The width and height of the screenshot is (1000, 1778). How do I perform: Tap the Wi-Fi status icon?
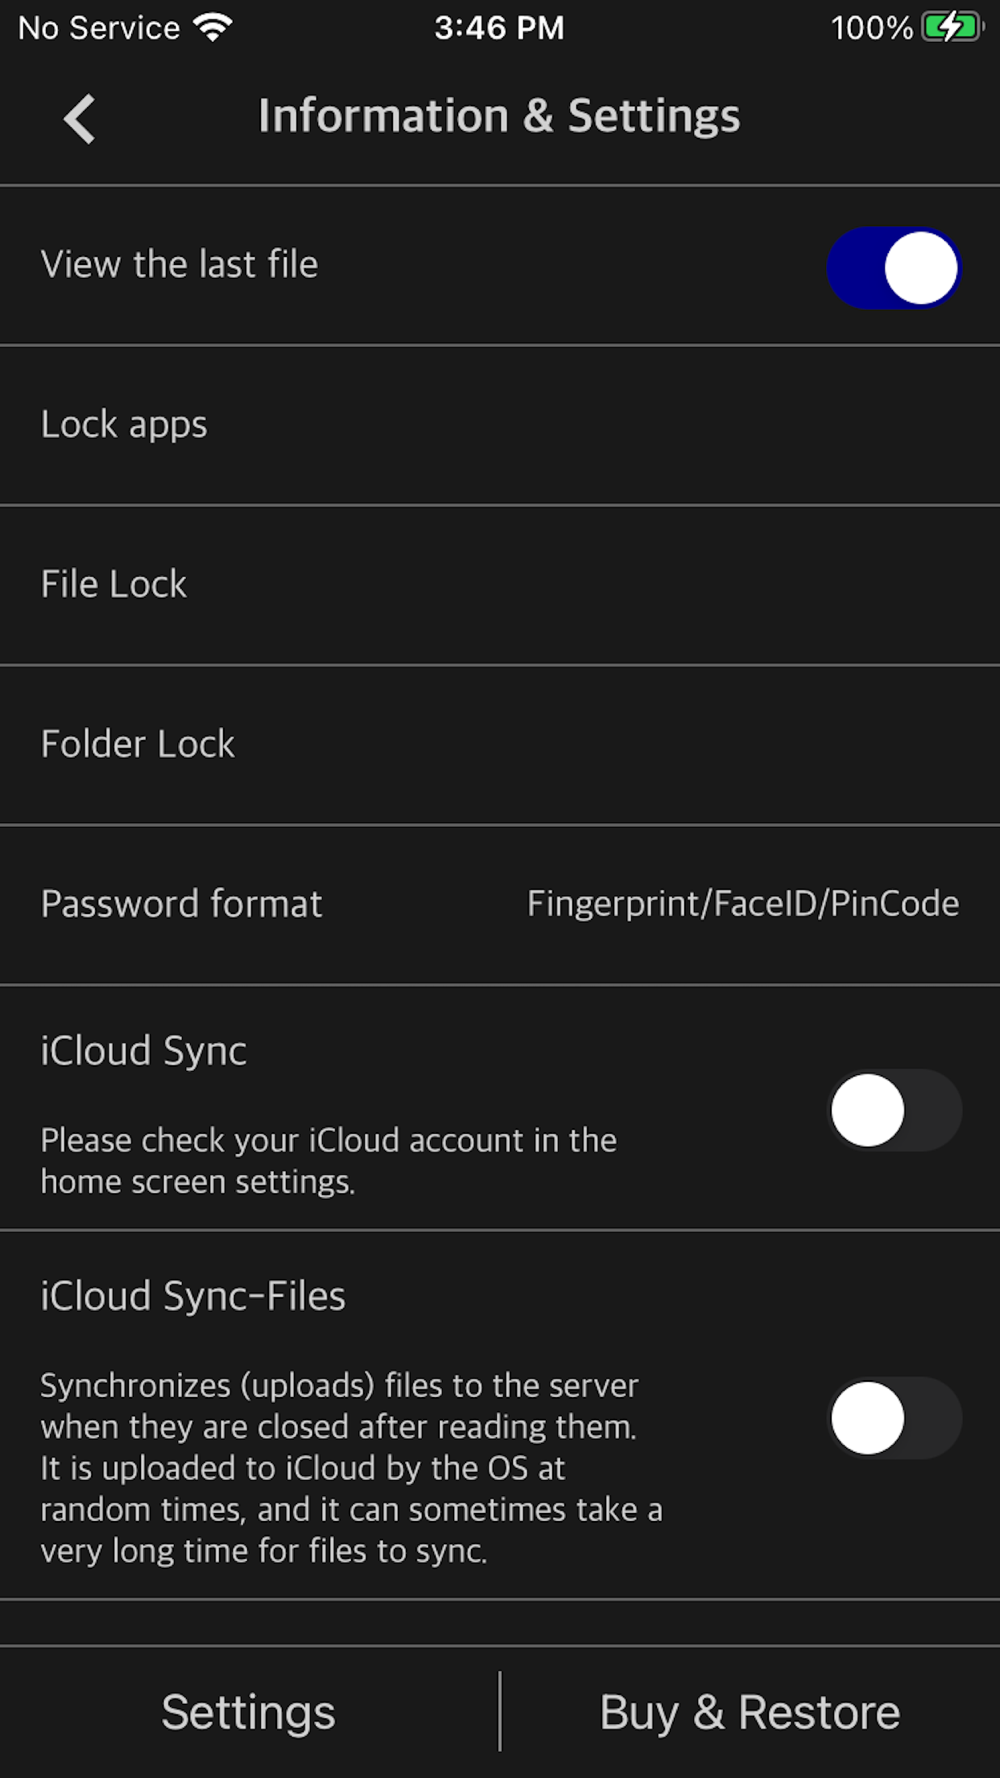(212, 27)
